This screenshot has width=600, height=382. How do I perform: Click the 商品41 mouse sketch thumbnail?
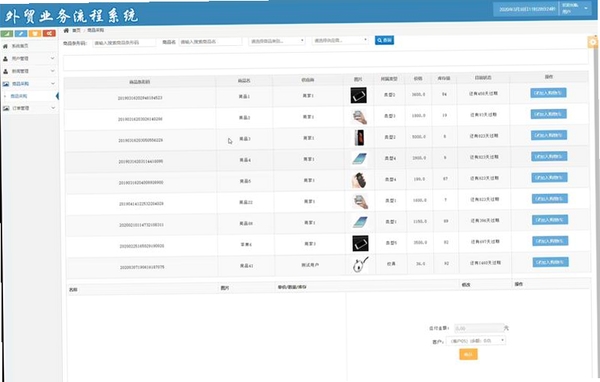[361, 264]
